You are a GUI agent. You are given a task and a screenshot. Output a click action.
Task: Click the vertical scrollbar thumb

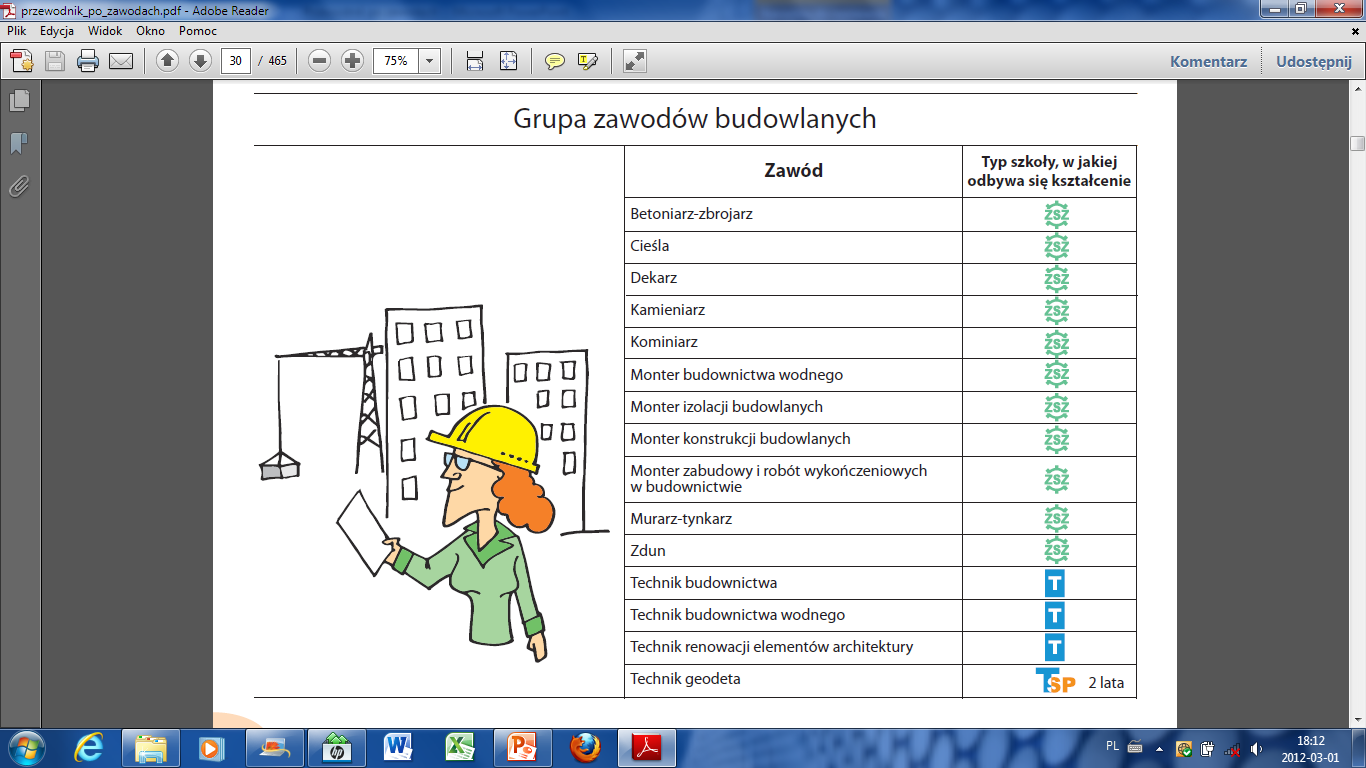(x=1357, y=143)
